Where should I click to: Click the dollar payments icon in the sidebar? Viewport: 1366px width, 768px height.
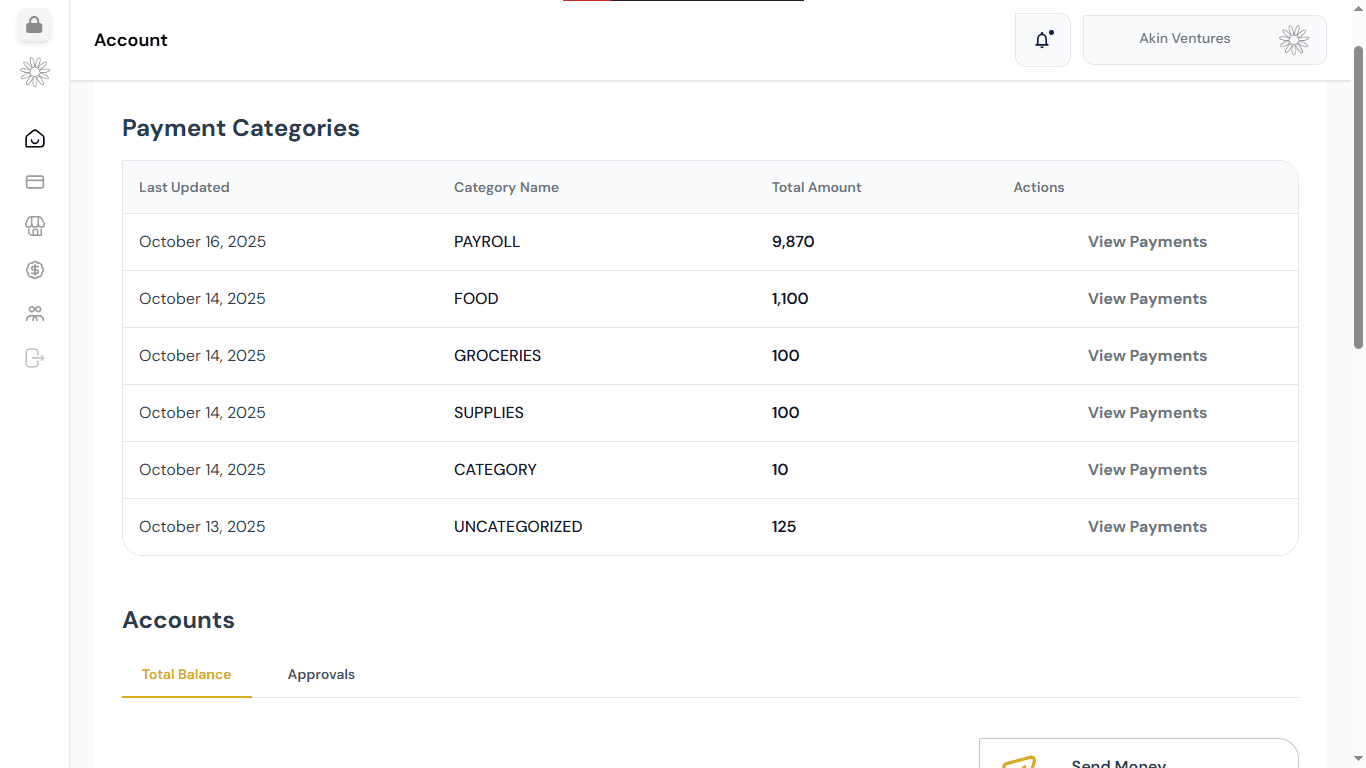(x=34, y=270)
